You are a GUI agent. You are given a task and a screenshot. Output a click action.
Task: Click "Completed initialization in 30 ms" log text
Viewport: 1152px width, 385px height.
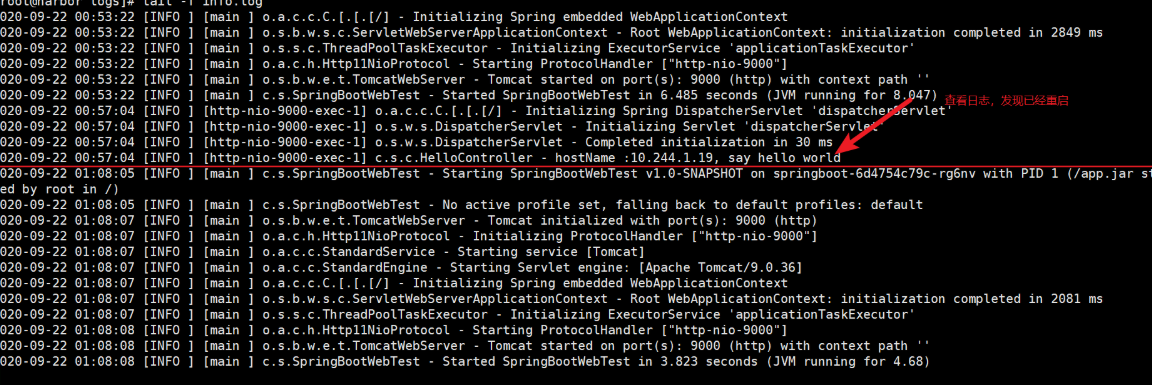[706, 142]
